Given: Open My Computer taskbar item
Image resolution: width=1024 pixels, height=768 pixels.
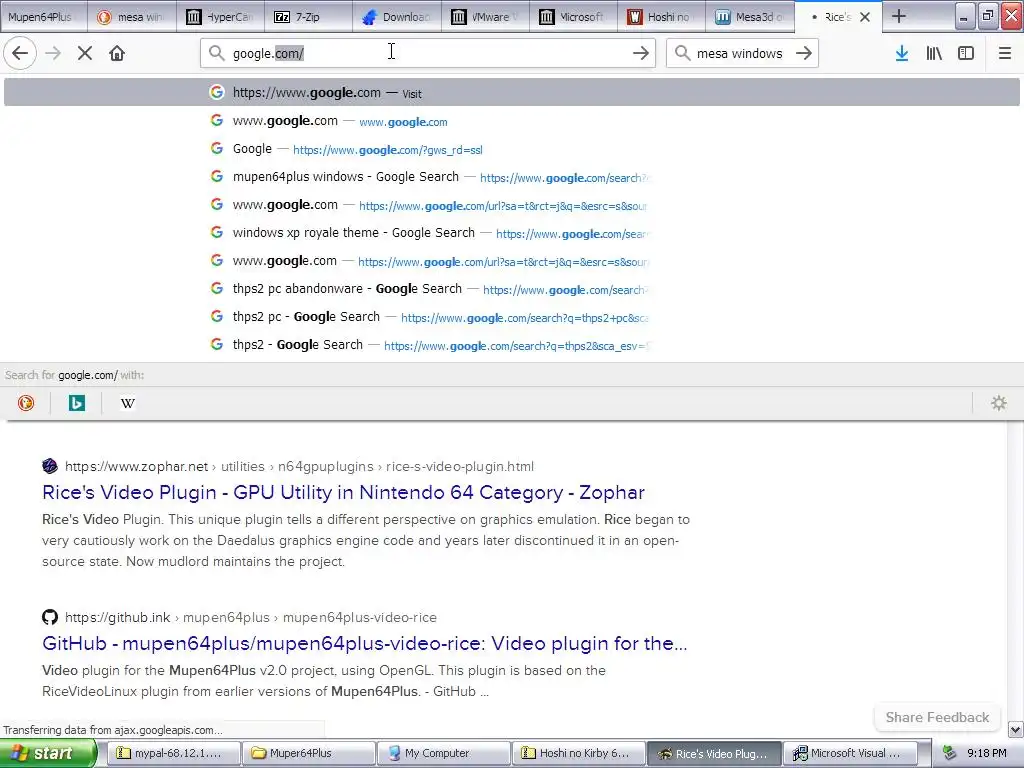Looking at the screenshot, I should (x=444, y=753).
